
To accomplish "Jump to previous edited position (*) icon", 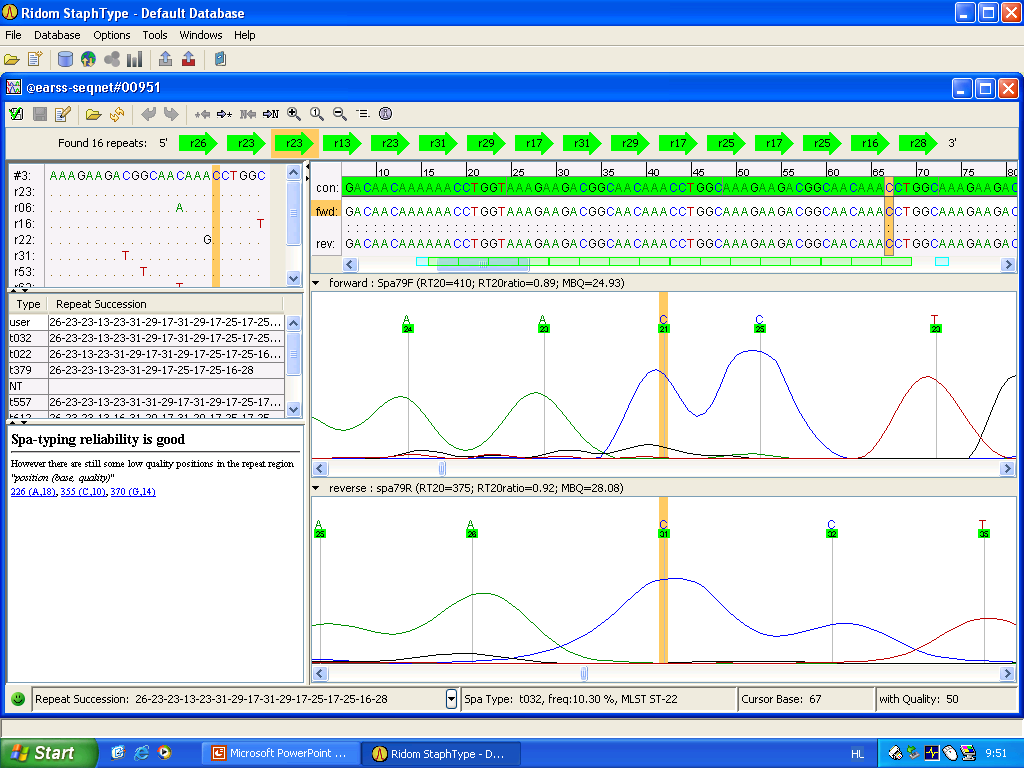I will pos(202,114).
